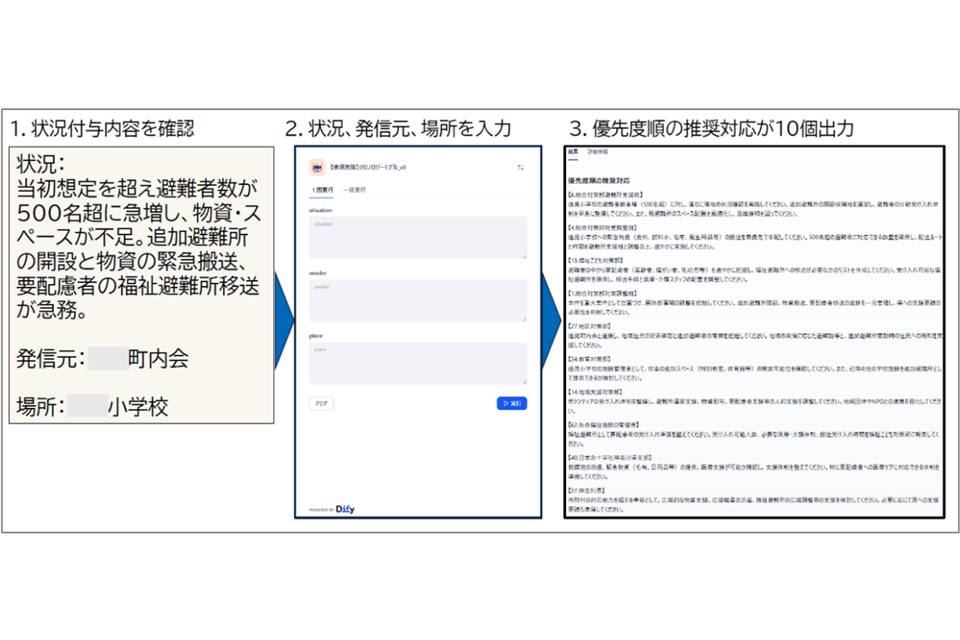960x640 pixels.
Task: Switch to the 一括実行 batch tab
Action: pyautogui.click(x=354, y=190)
